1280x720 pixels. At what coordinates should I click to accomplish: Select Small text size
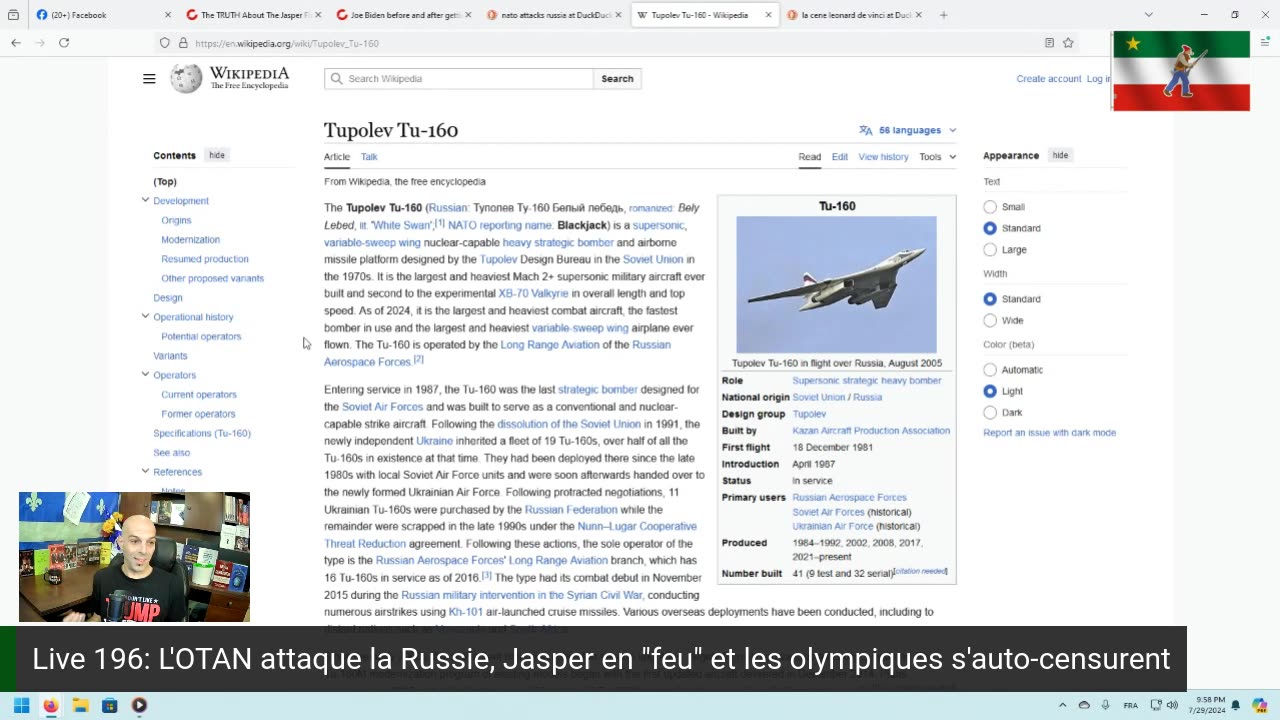[x=990, y=207]
